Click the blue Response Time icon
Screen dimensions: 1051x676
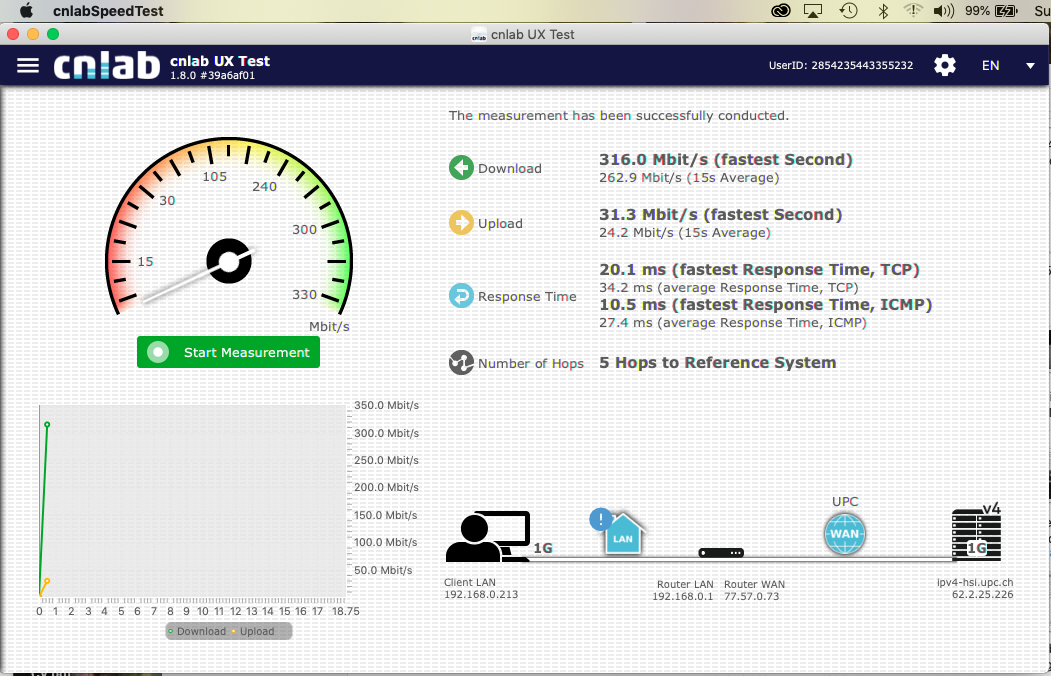(x=461, y=296)
